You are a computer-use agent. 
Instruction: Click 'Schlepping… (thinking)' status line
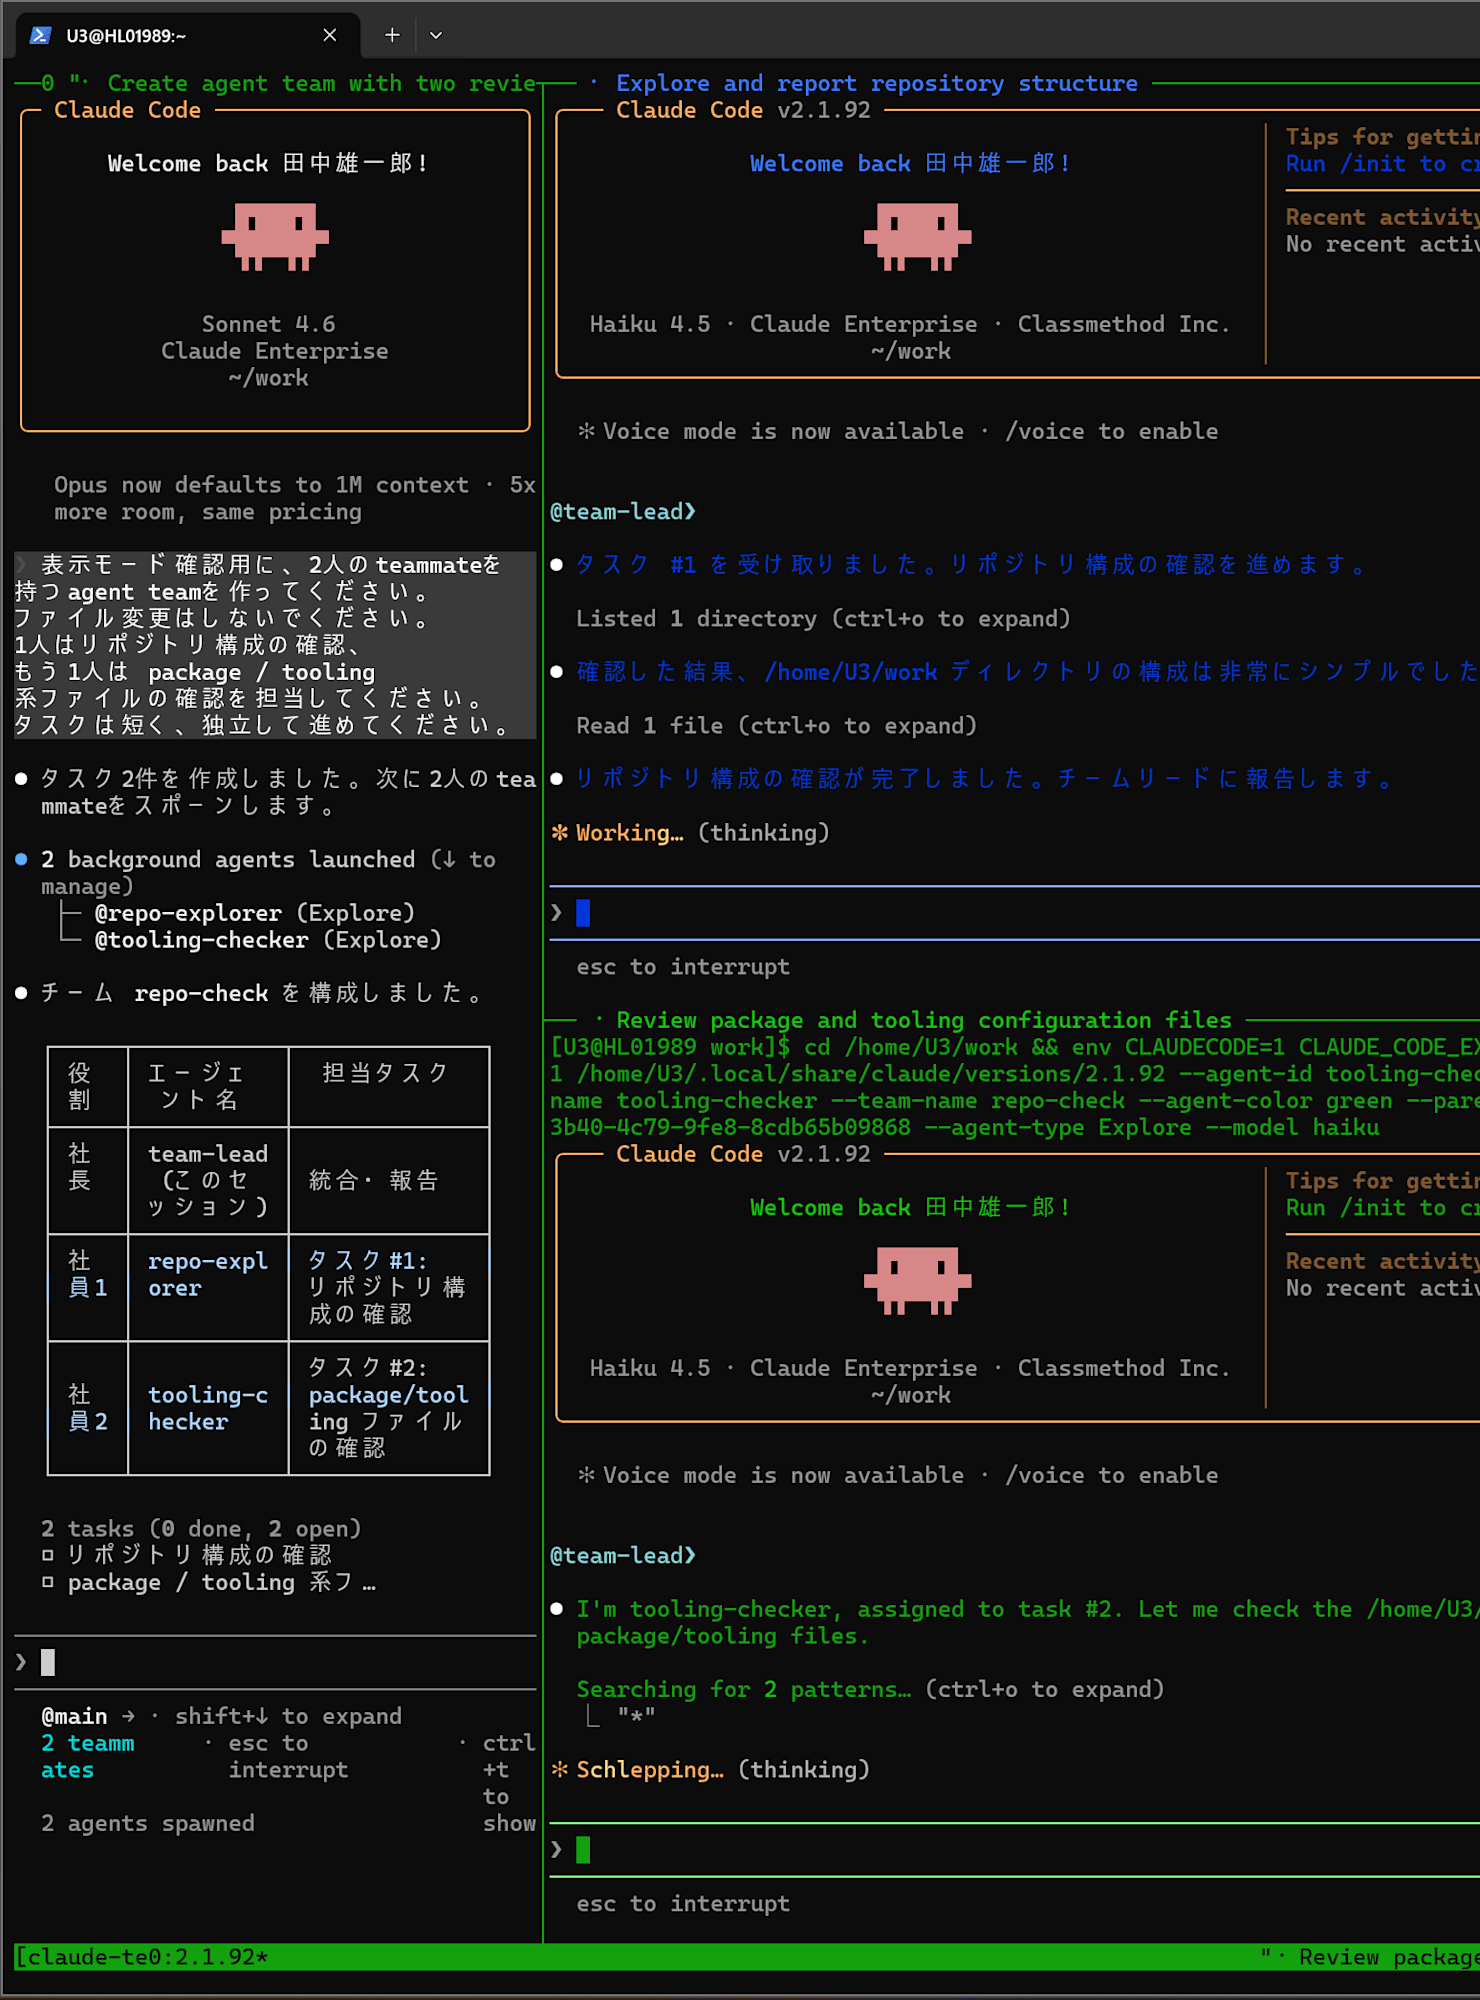711,1770
